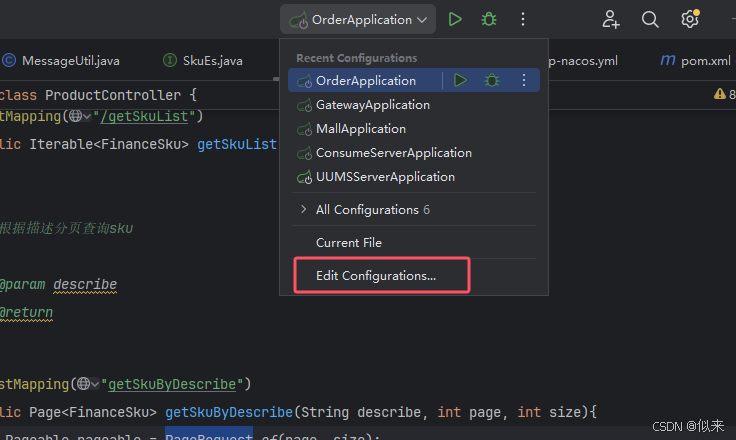Click the getSkuByDescribe method name
The width and height of the screenshot is (736, 440).
(229, 412)
